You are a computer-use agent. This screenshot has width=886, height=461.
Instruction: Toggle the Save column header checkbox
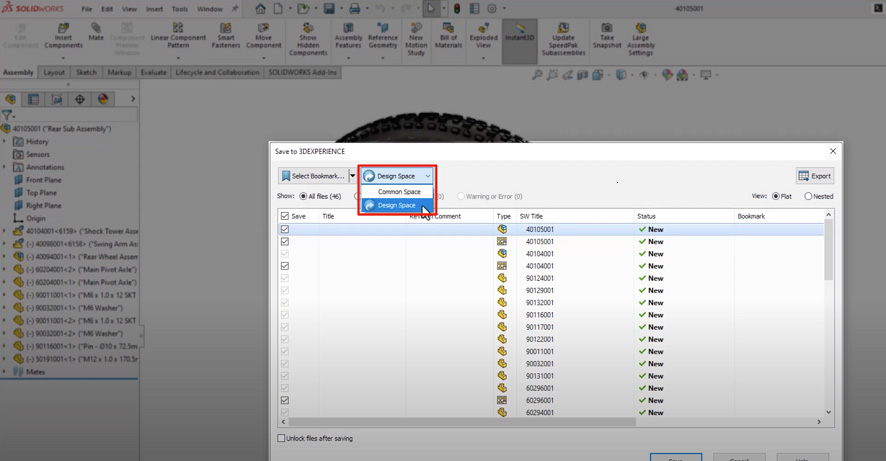pos(285,216)
